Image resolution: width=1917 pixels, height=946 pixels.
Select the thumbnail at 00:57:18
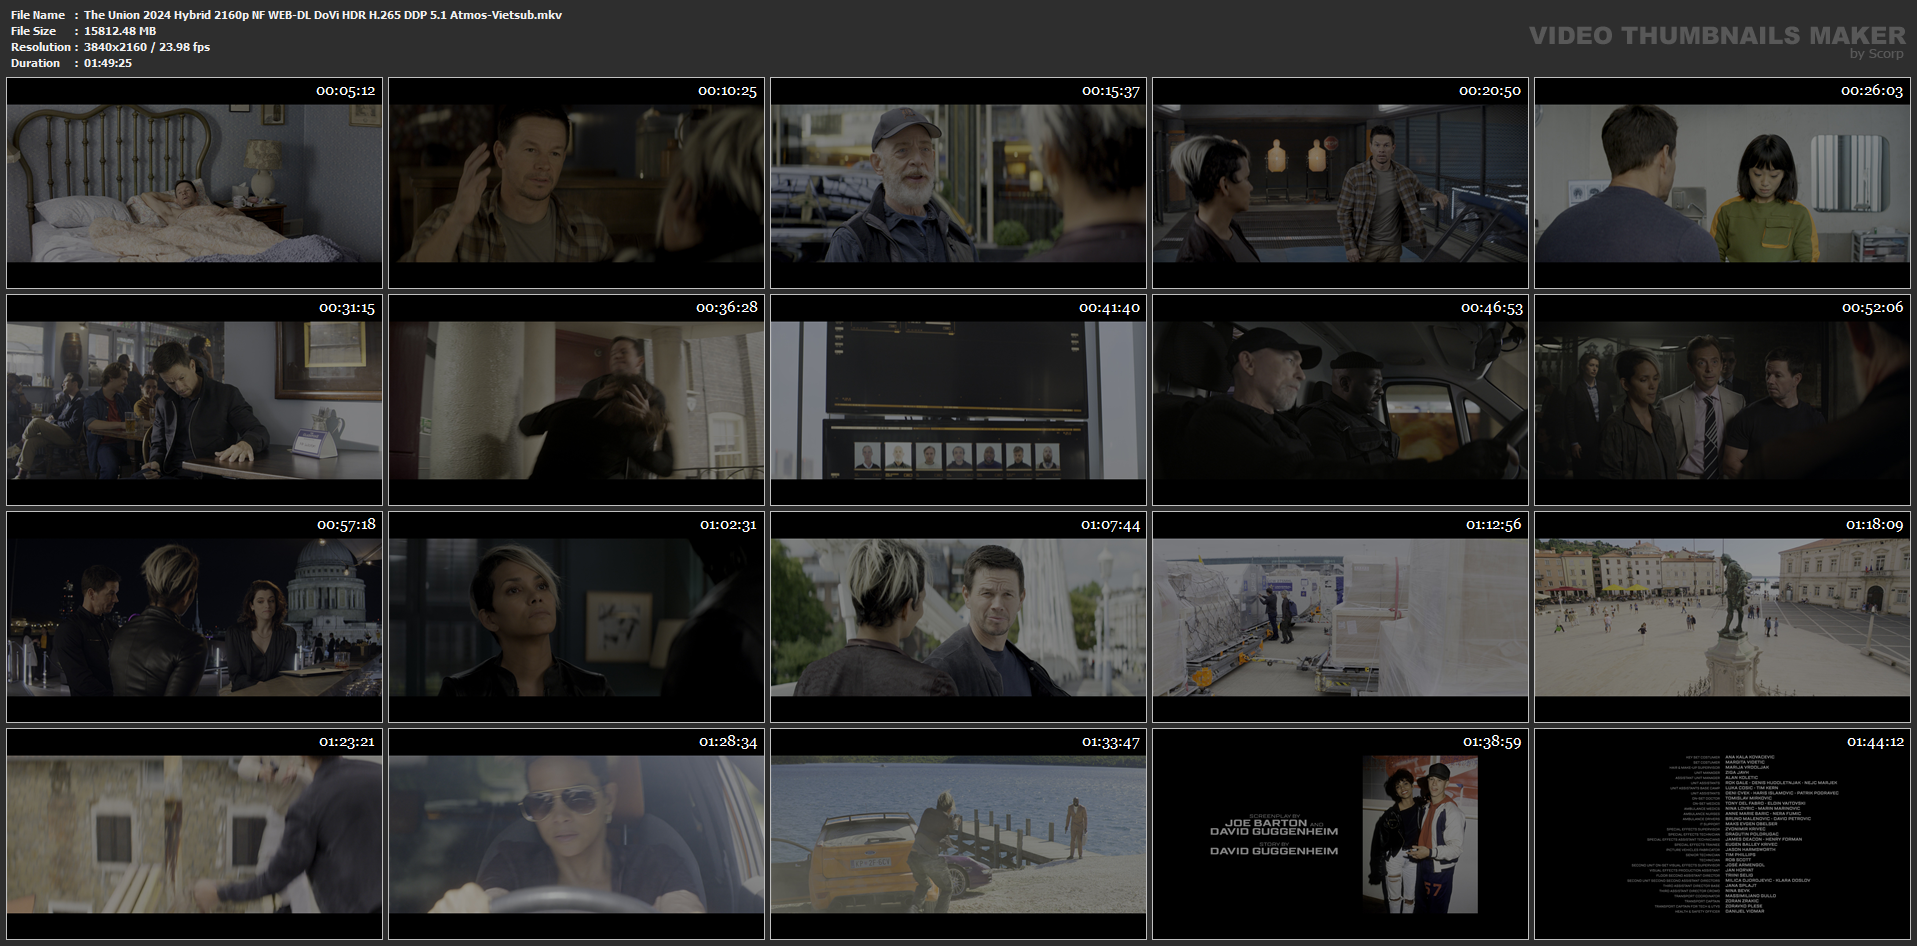tap(194, 617)
